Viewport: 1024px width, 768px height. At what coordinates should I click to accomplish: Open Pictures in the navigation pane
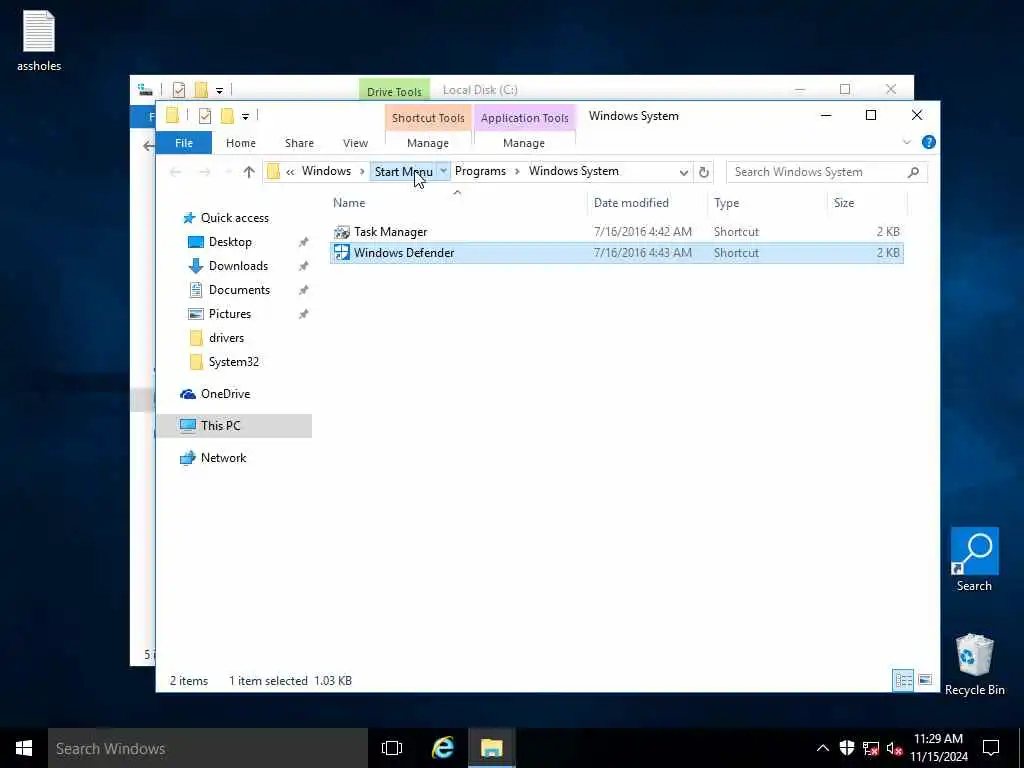230,314
